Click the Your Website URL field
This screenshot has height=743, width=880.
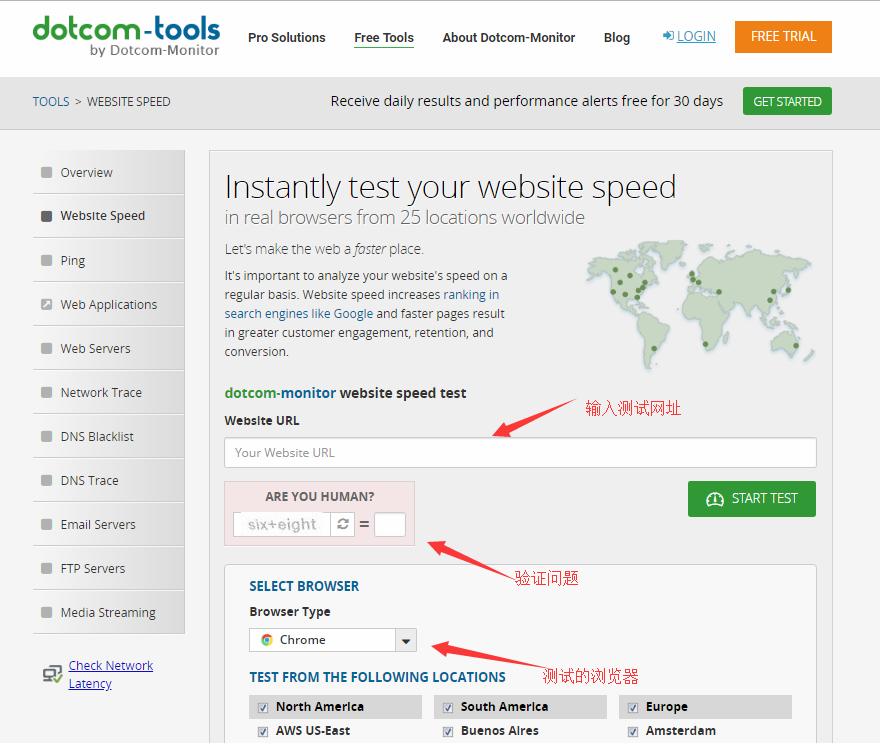(x=520, y=452)
